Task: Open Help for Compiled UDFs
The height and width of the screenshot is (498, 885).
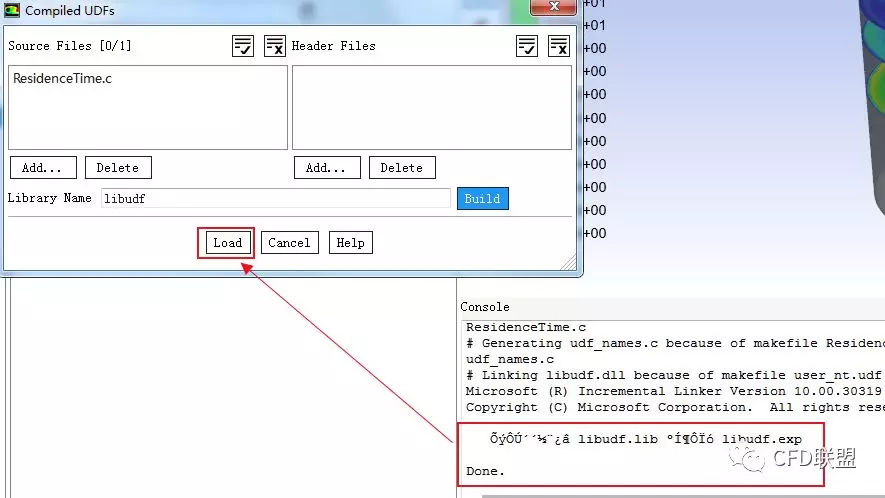Action: 350,243
